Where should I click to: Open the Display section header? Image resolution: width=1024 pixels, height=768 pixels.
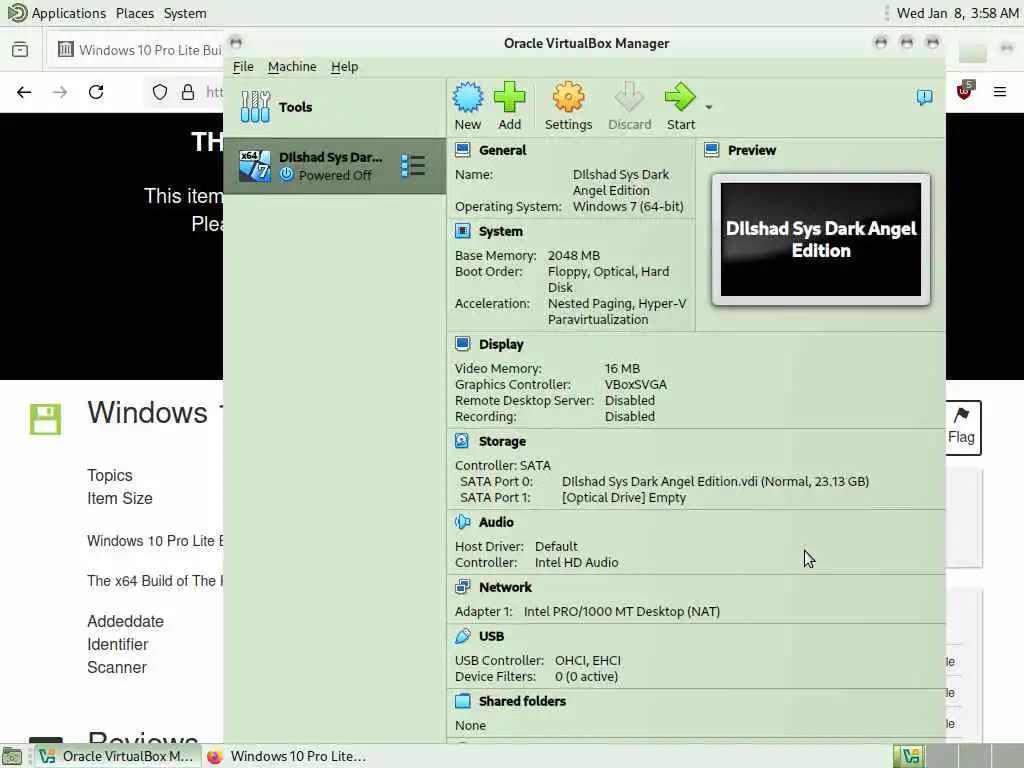(501, 344)
